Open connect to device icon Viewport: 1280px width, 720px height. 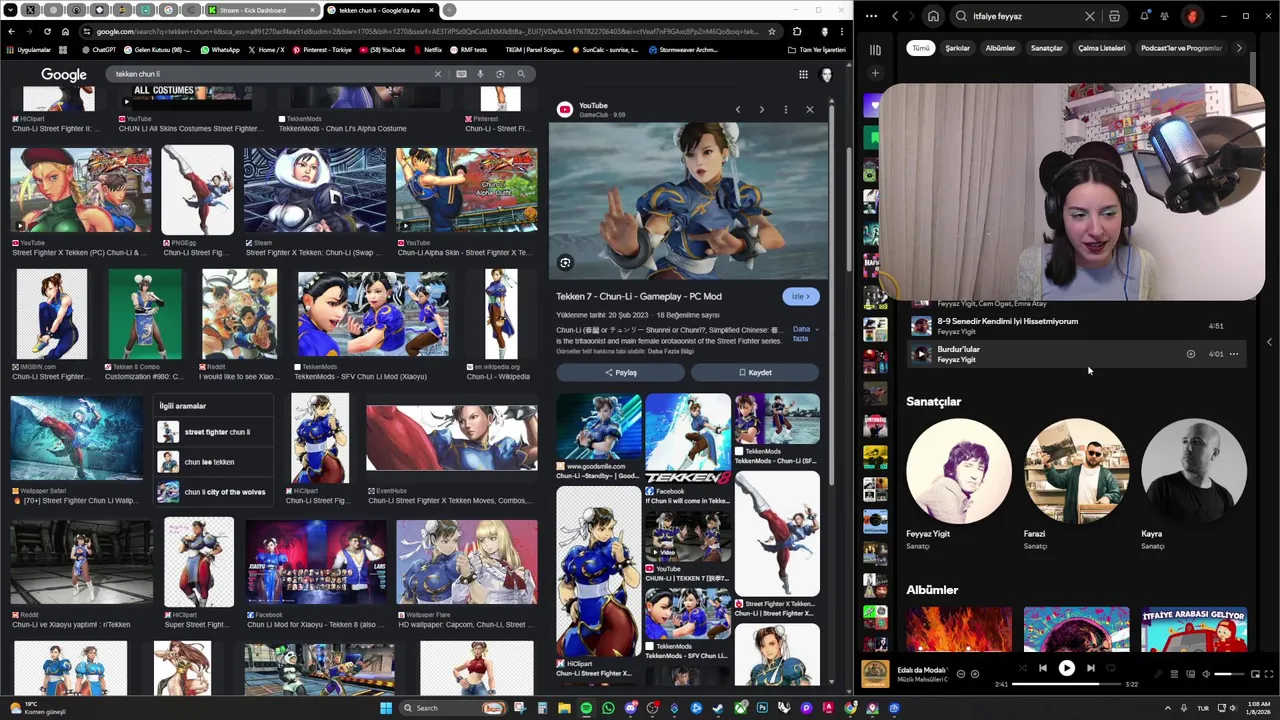(x=1190, y=674)
